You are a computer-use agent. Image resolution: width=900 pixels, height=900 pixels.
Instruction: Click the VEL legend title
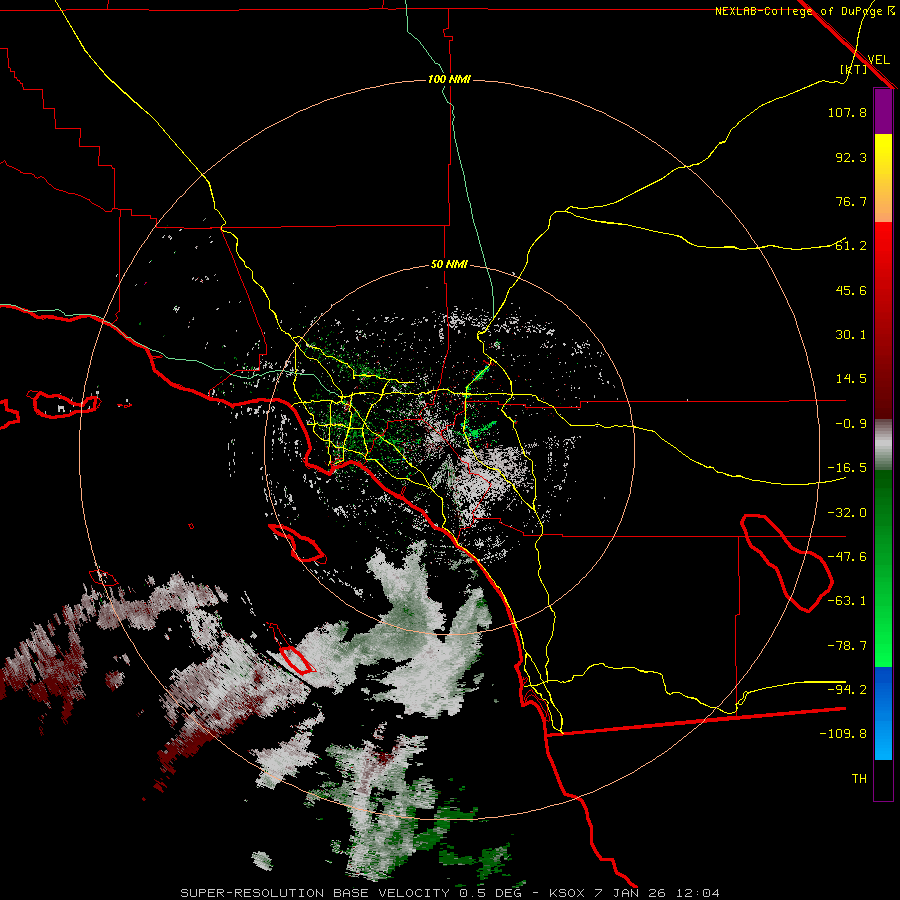click(x=878, y=60)
